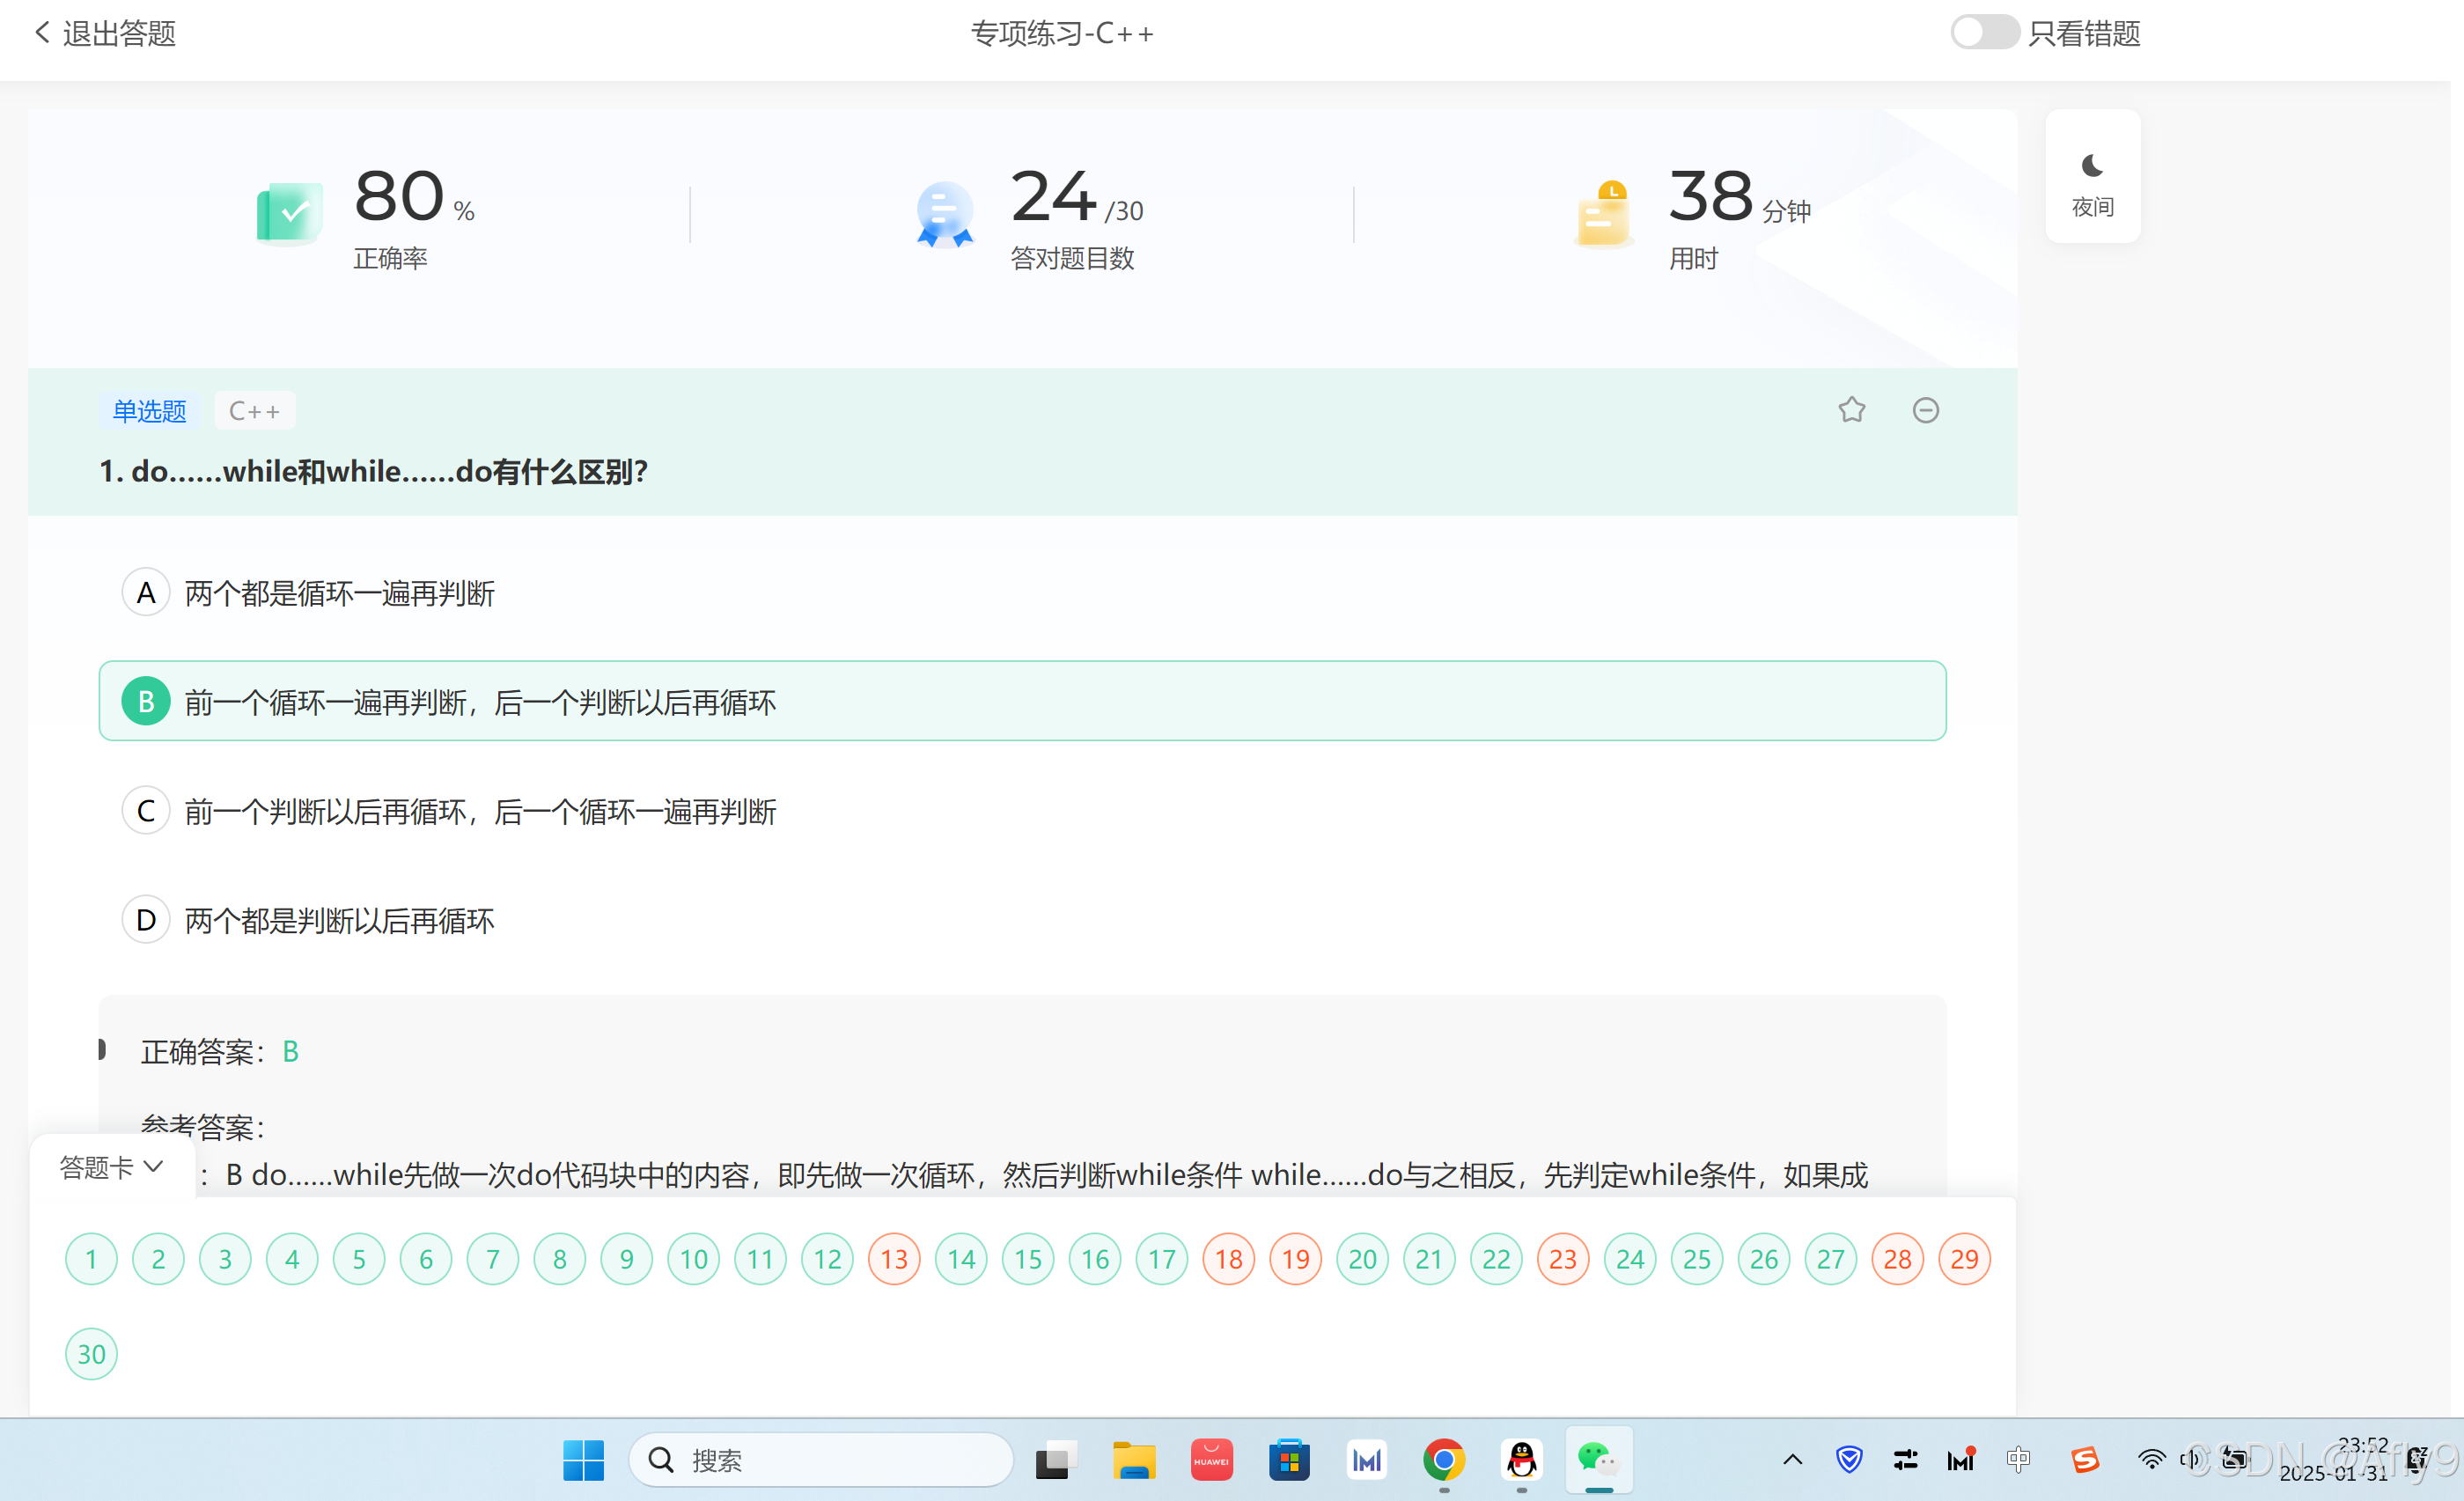Toggle the 只看错题 switch
The height and width of the screenshot is (1501, 2464).
(x=1984, y=33)
